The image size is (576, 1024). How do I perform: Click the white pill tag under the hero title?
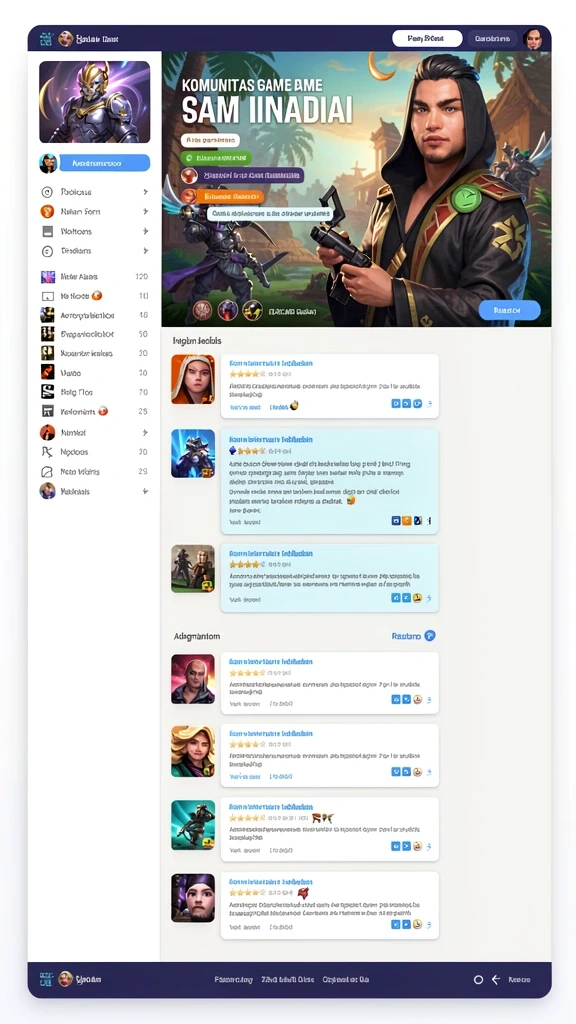click(x=210, y=140)
